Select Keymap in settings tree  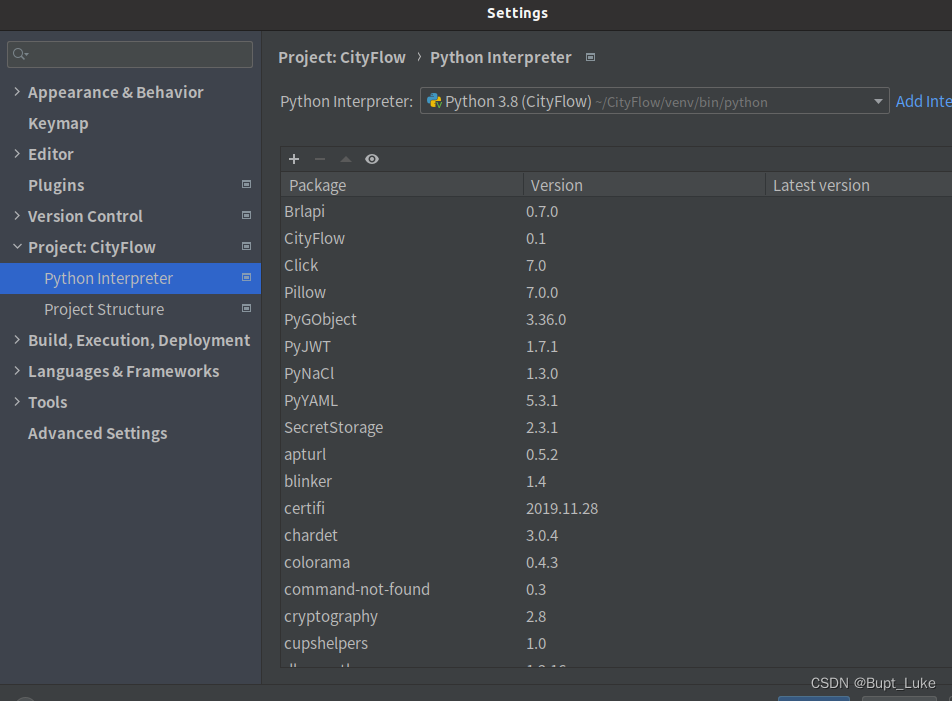coord(58,124)
